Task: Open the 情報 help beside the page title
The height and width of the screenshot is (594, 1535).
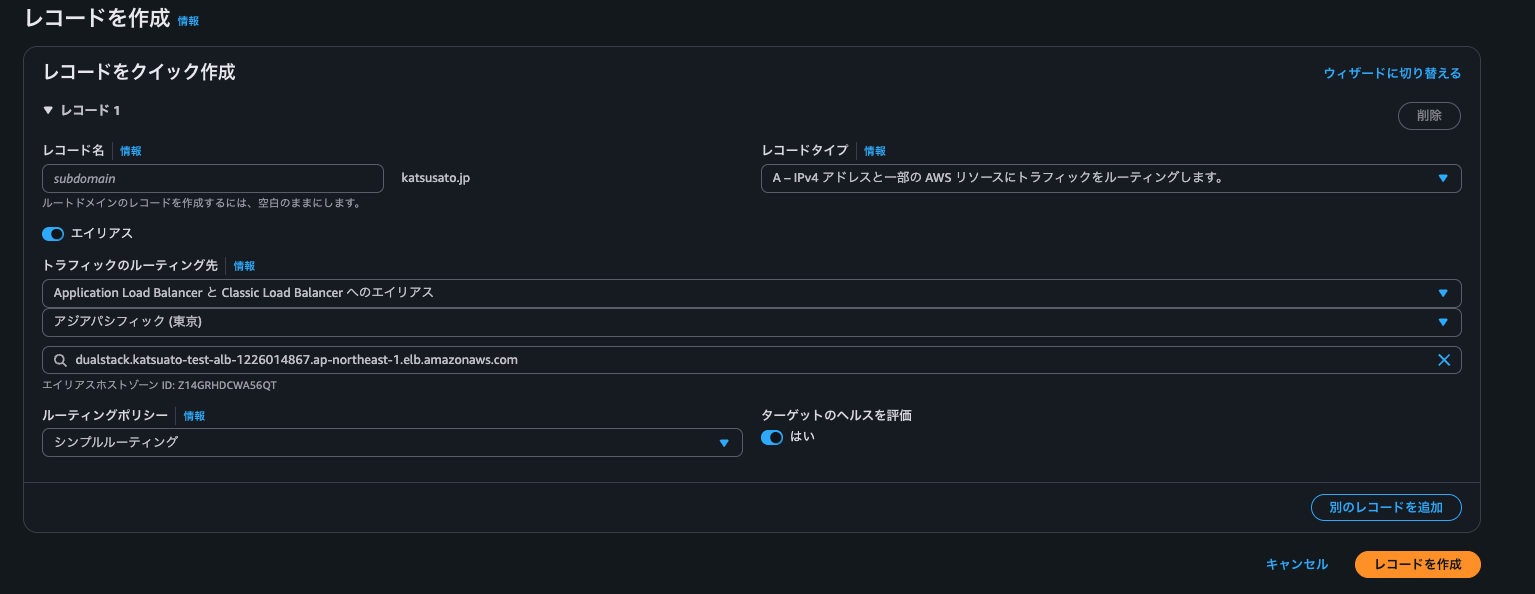Action: (x=188, y=20)
